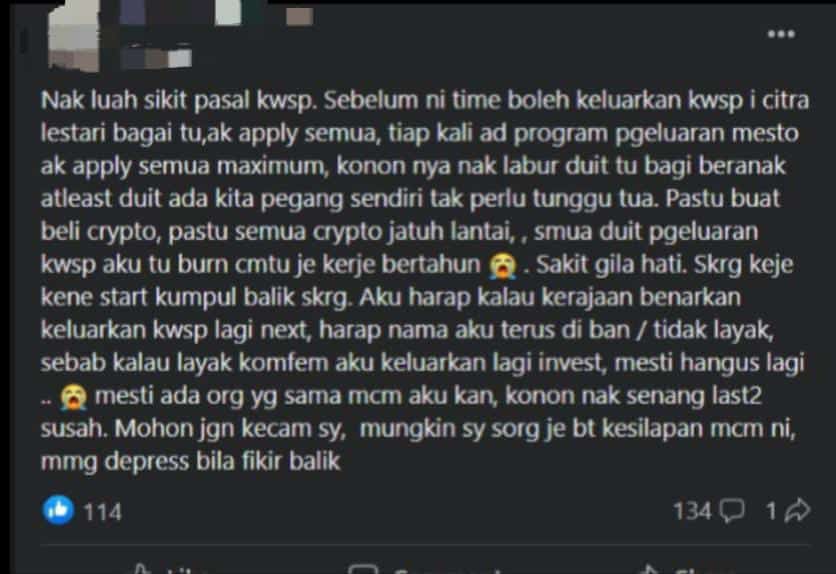Click the crying emoji before 'mesti ada org'
The width and height of the screenshot is (836, 574).
[x=74, y=398]
